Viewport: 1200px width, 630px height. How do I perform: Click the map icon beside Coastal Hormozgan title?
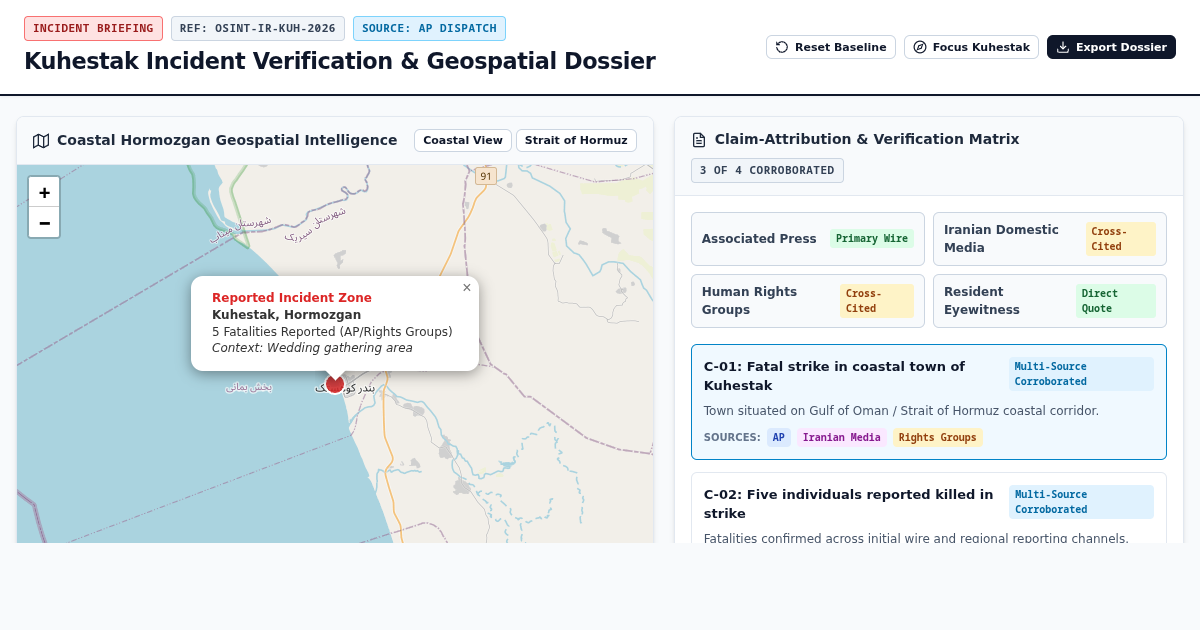(x=41, y=141)
